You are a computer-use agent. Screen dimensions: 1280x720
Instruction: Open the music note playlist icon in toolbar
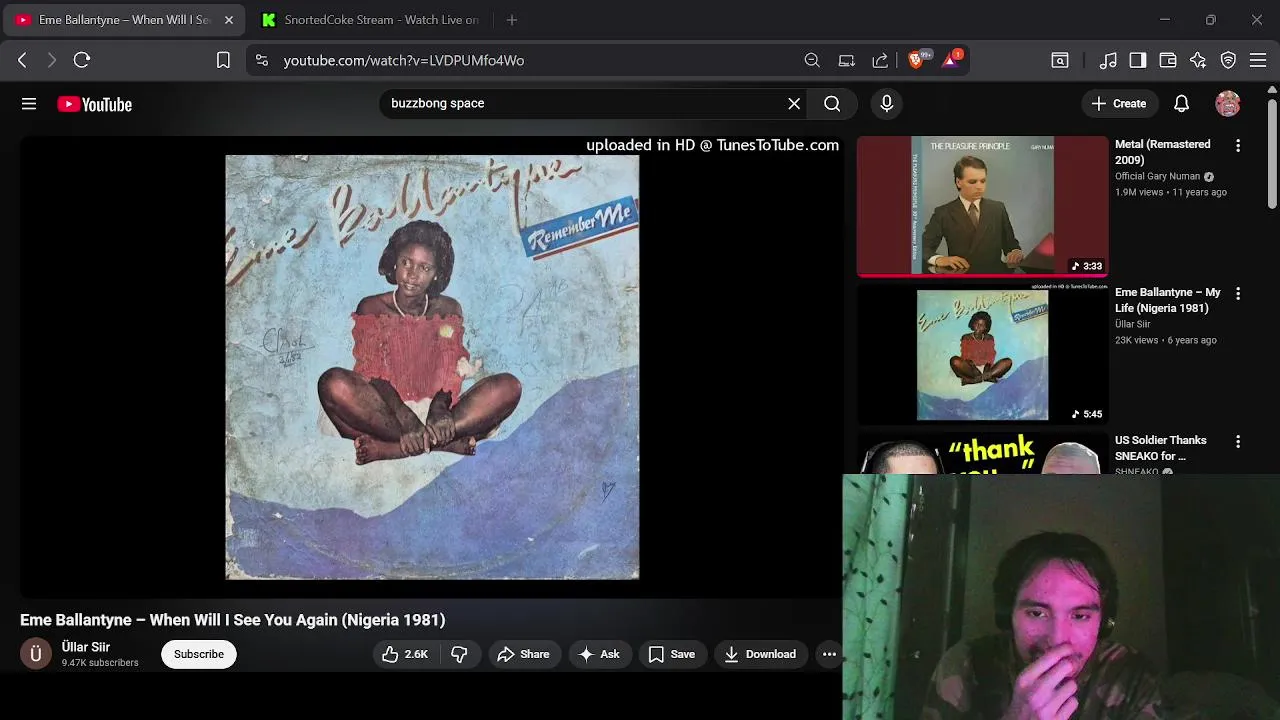pos(1108,60)
